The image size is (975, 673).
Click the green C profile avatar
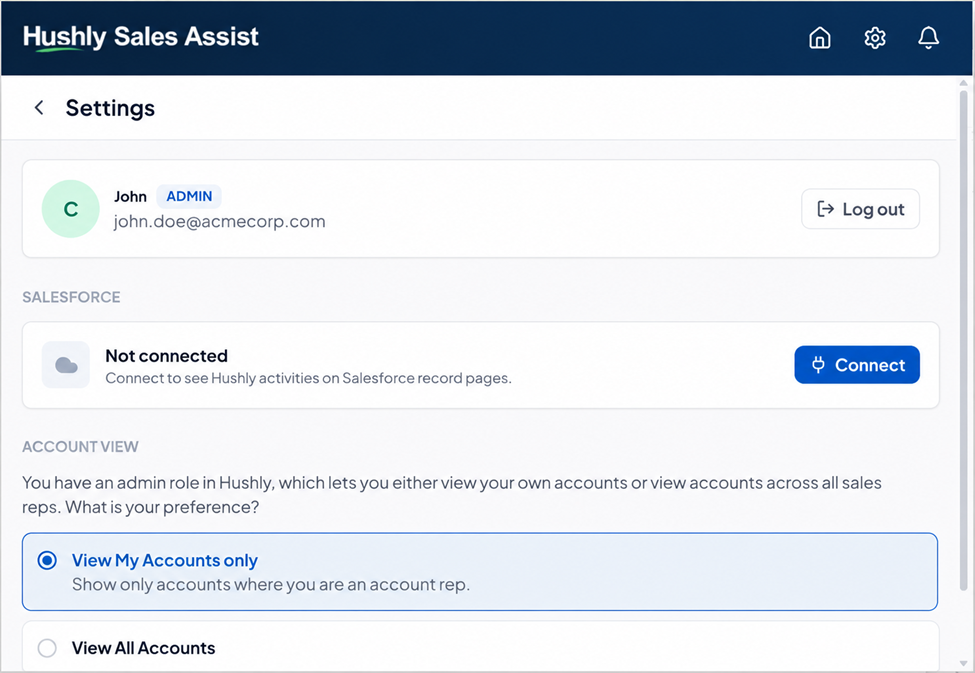click(x=70, y=209)
